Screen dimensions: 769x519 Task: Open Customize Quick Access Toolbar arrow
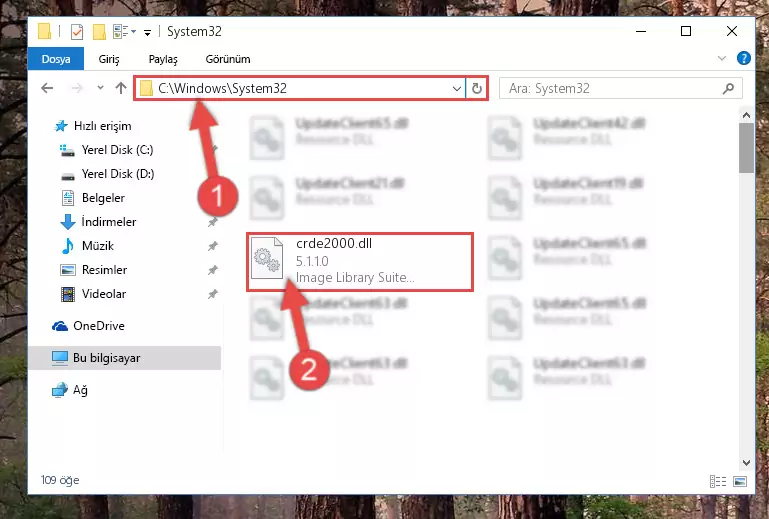147,33
